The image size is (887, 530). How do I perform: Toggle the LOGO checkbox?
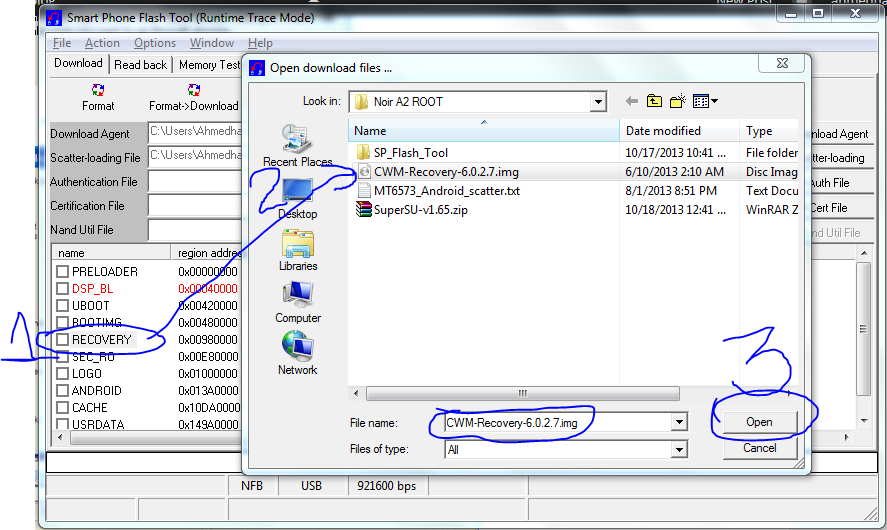tap(62, 373)
